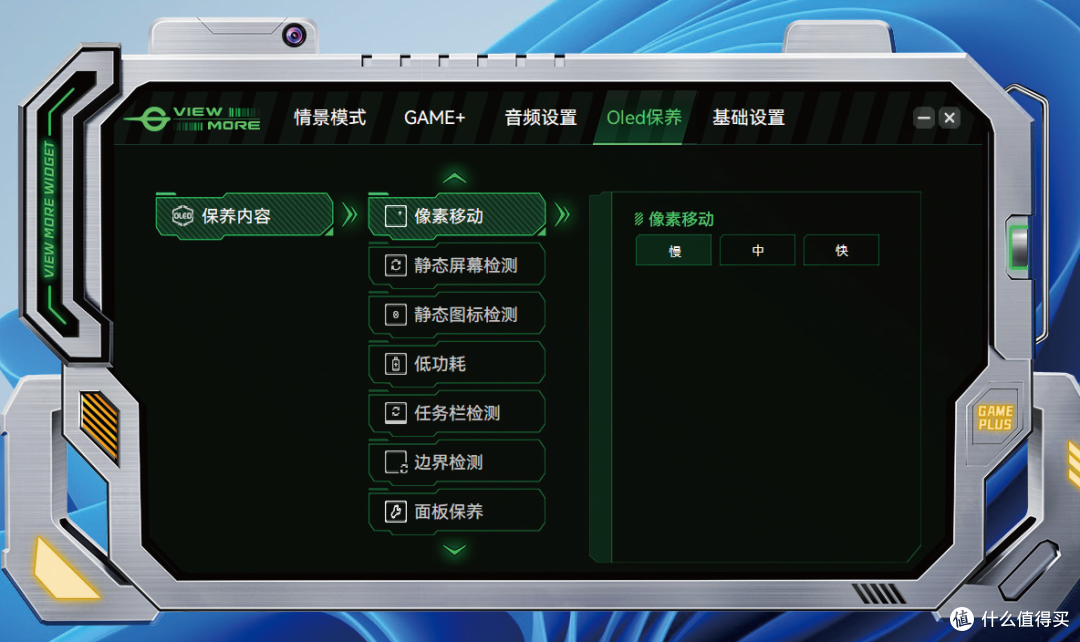Image resolution: width=1080 pixels, height=642 pixels.
Task: Select the 保养内容 category
Action: pyautogui.click(x=245, y=216)
